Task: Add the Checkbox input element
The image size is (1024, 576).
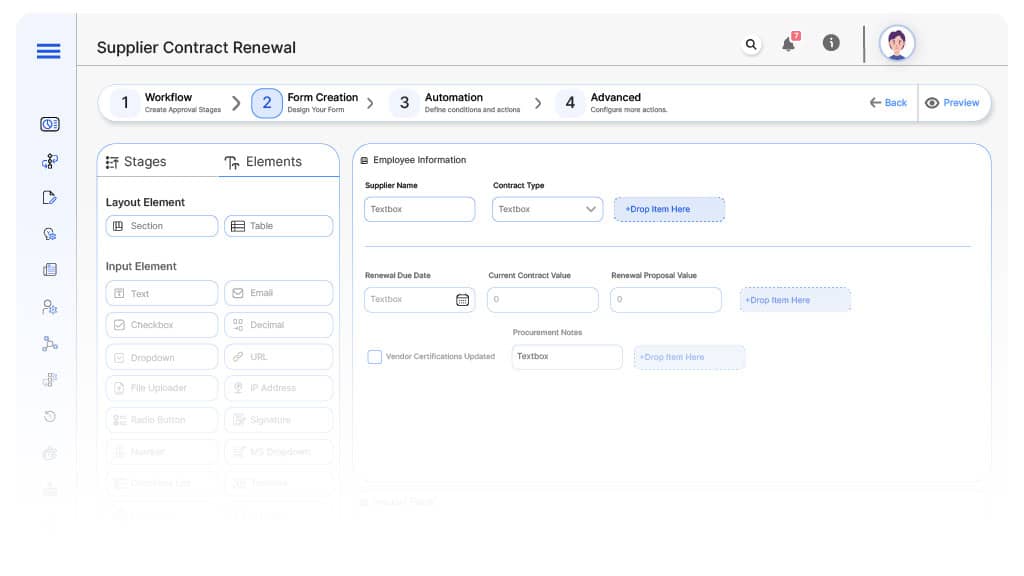Action: [x=162, y=325]
